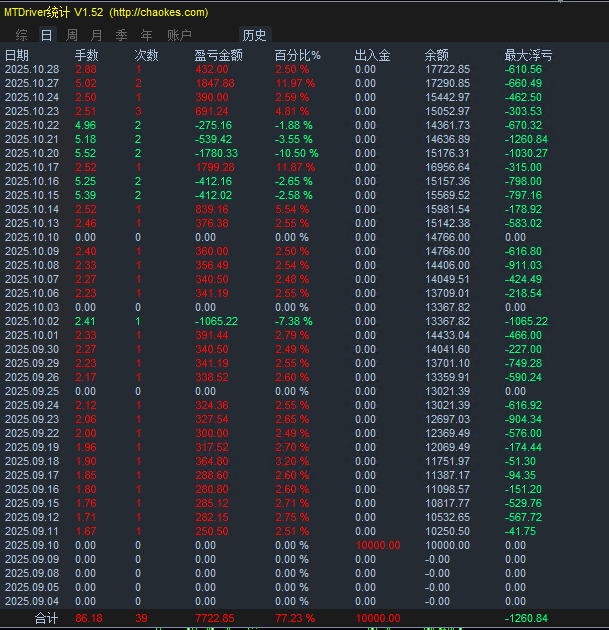Switch to the 年 yearly tab
Viewport: 609px width, 630px height.
click(x=146, y=35)
